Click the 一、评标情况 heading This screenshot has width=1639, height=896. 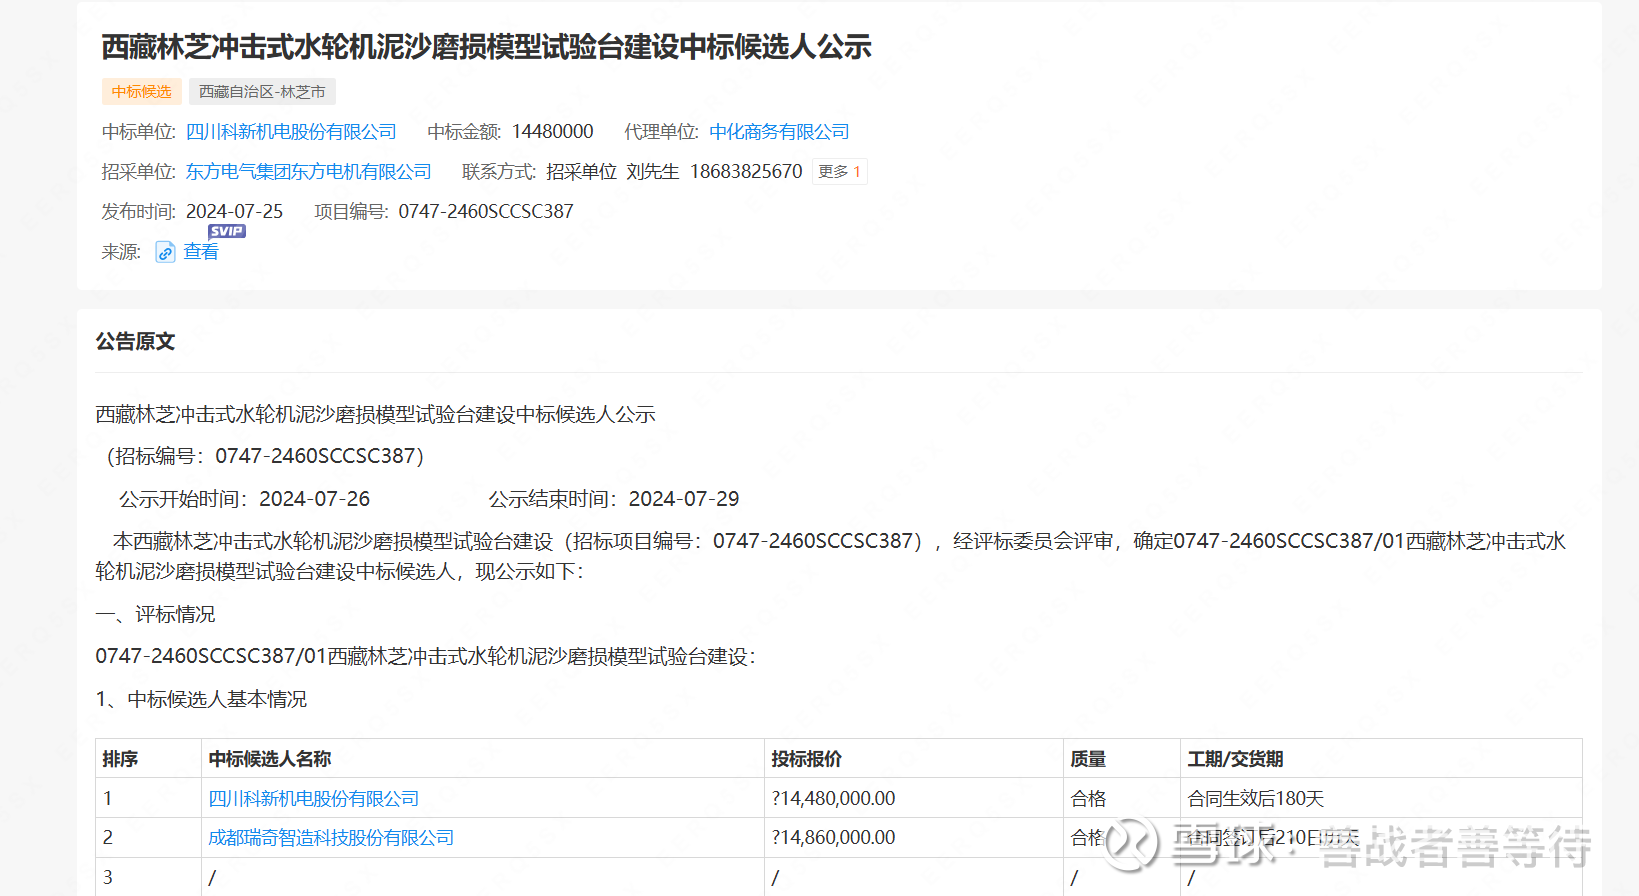click(x=155, y=614)
